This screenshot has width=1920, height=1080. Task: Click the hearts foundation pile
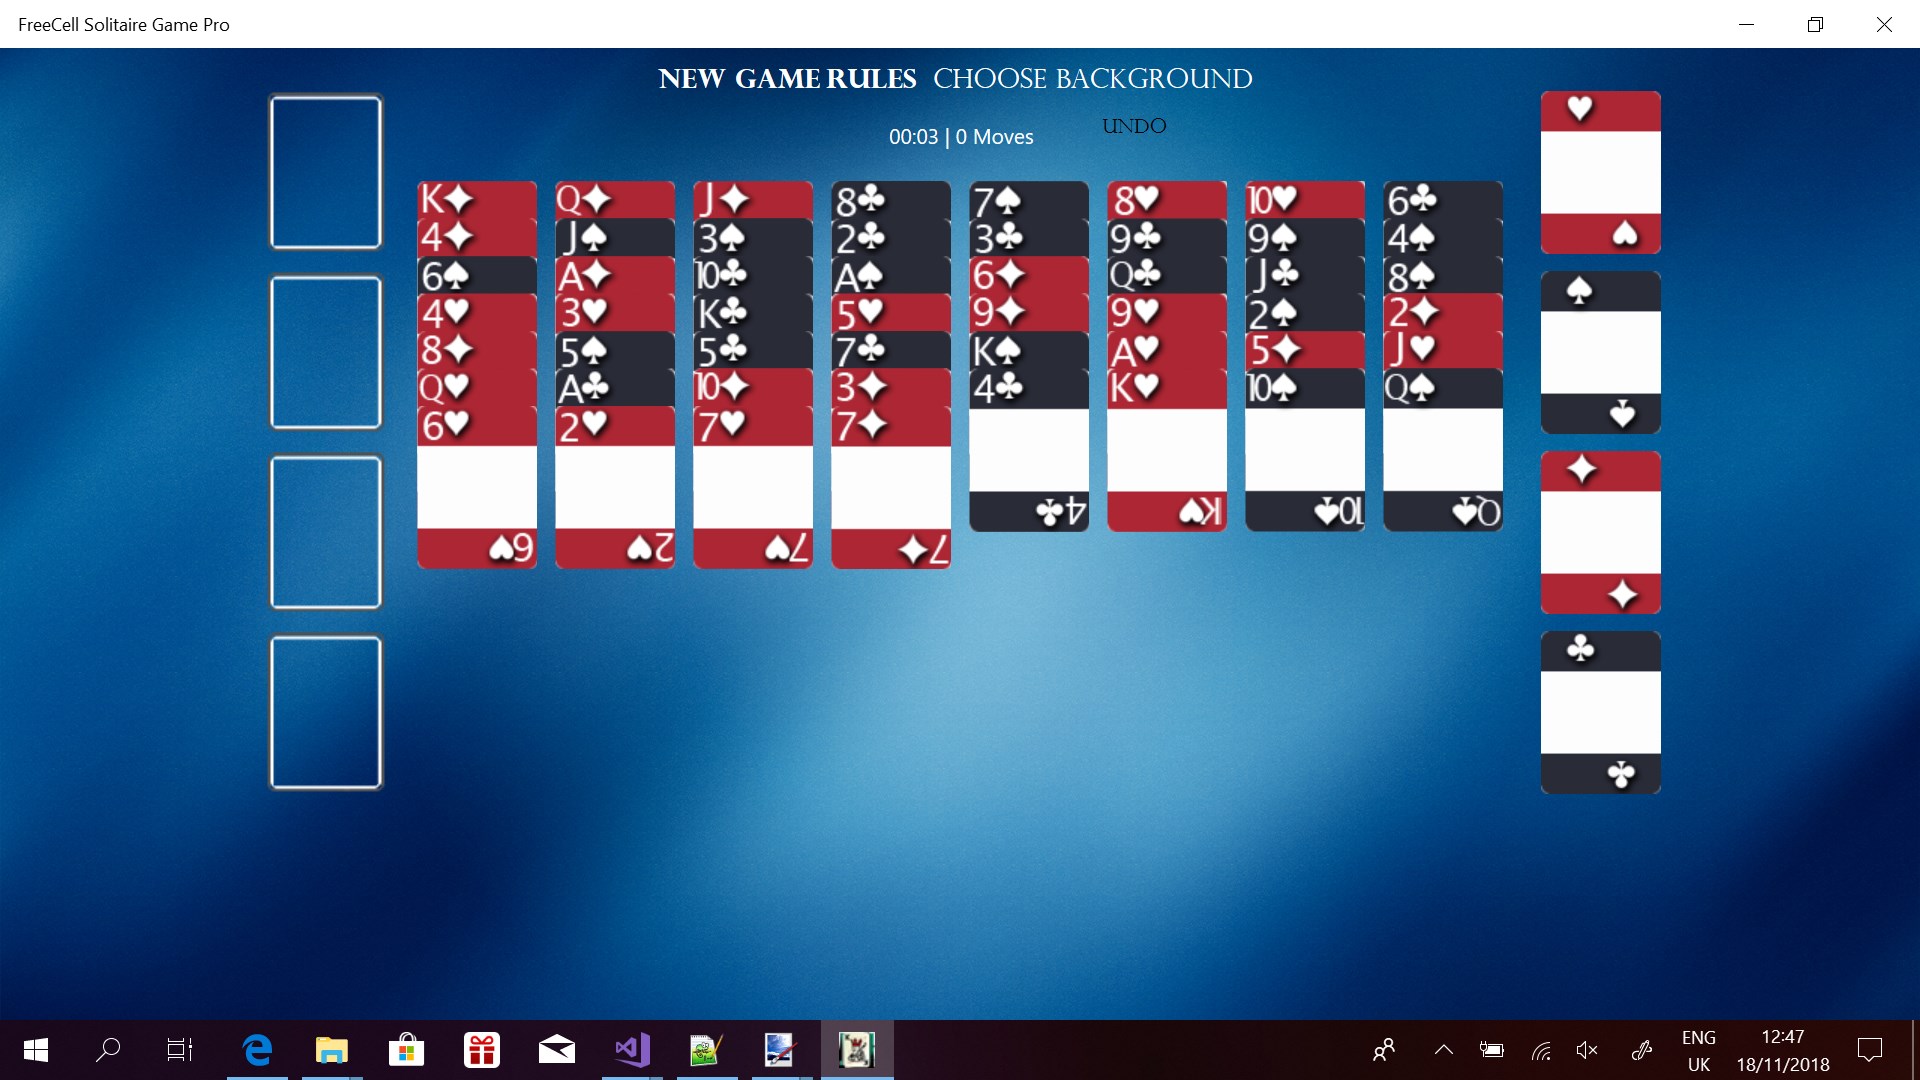pos(1600,172)
